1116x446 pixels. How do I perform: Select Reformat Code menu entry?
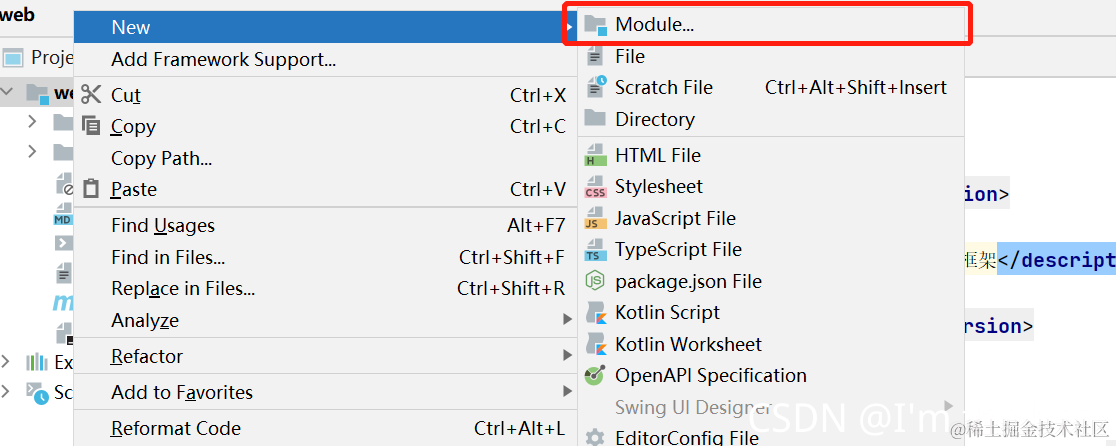point(326,428)
